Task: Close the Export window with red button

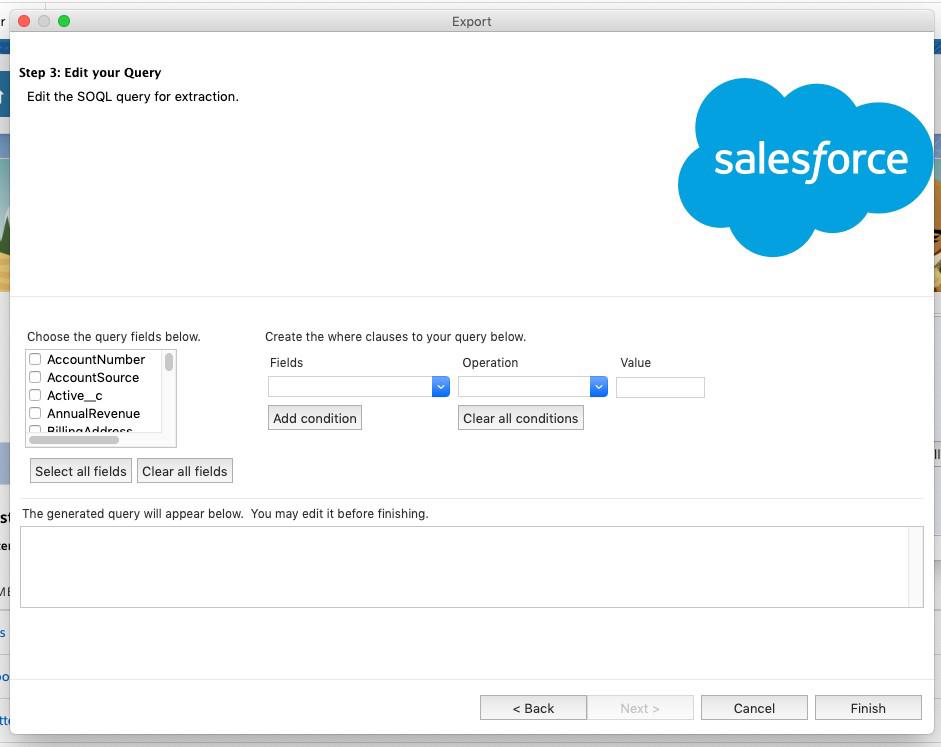Action: pos(24,21)
